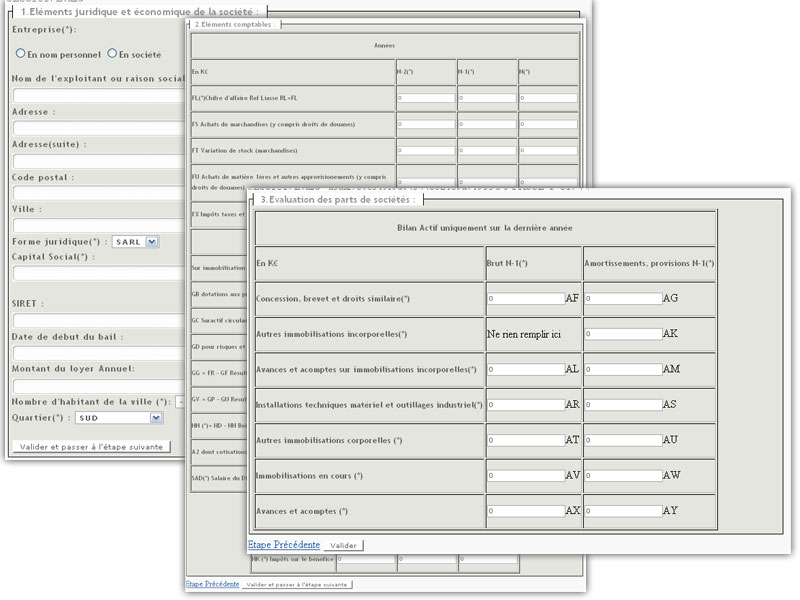Click the AT Autres immobilisations corporelles input
The height and width of the screenshot is (600, 800).
pyautogui.click(x=526, y=440)
